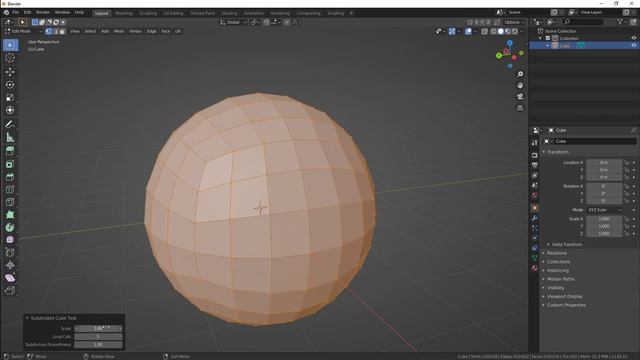Click the outliner search field
The height and width of the screenshot is (360, 640).
582,22
